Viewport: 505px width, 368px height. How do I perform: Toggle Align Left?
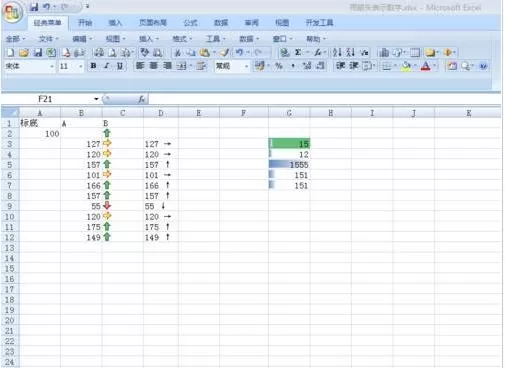[140, 66]
